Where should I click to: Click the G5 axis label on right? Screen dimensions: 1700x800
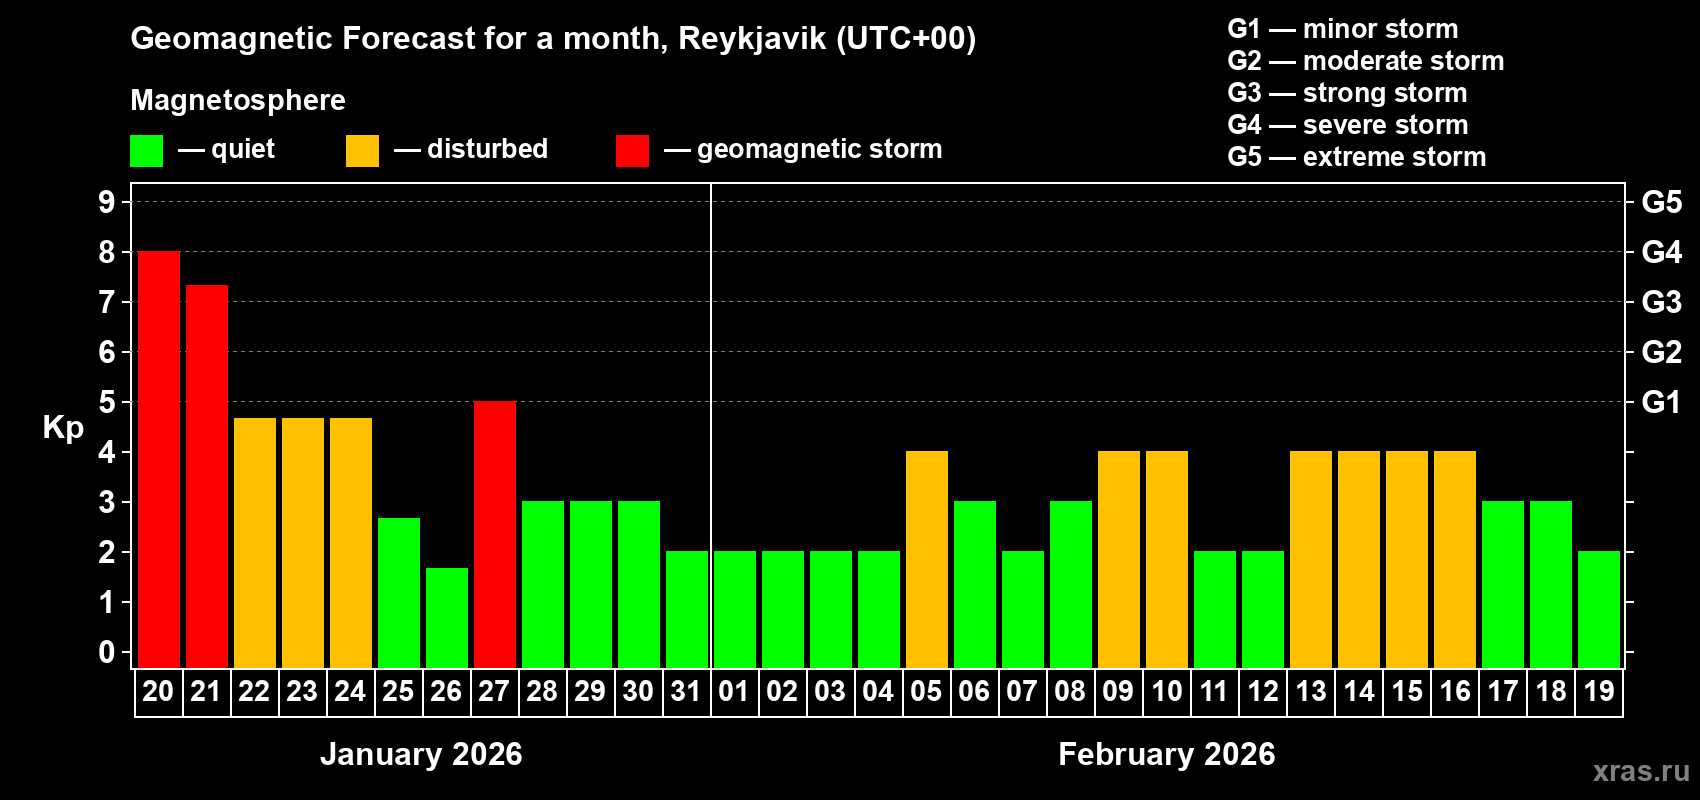1662,202
